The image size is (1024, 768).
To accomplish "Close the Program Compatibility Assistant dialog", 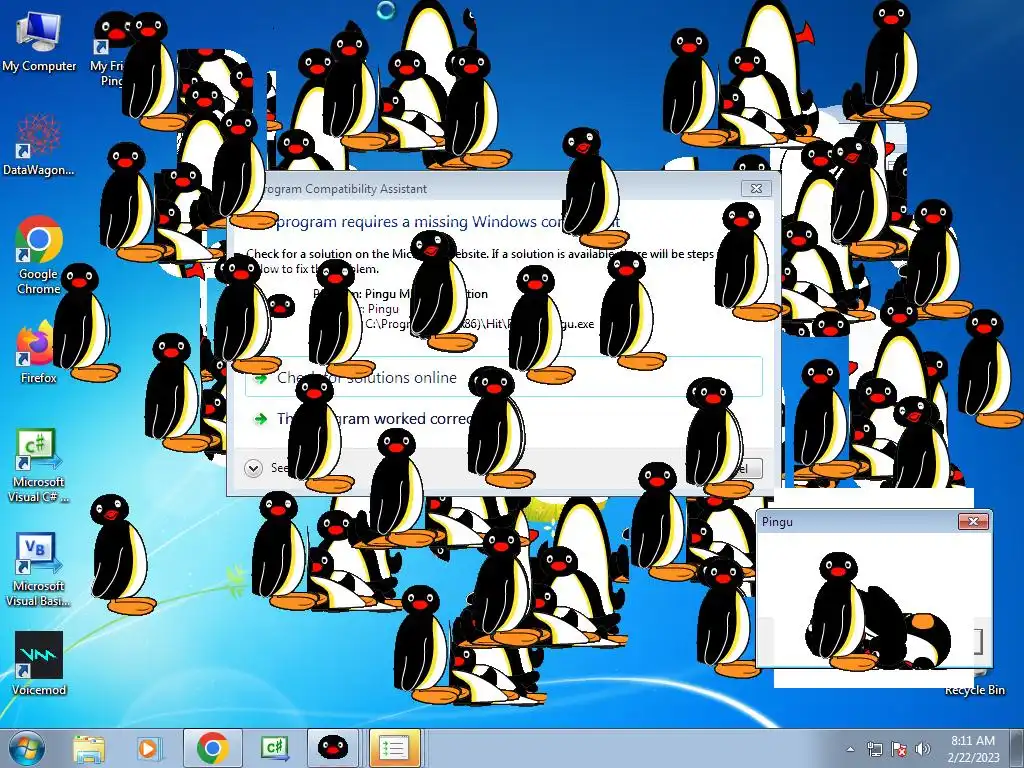I will [x=756, y=188].
